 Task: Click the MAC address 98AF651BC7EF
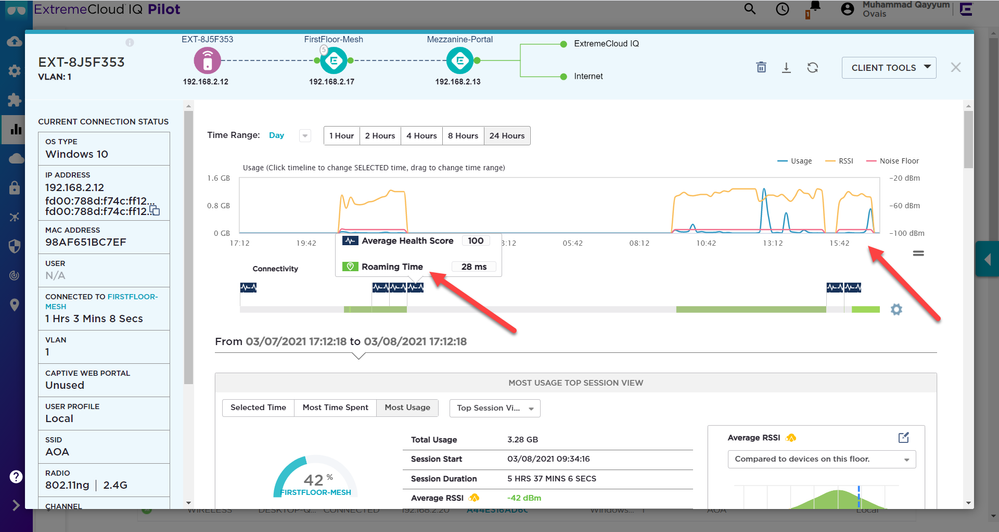pos(85,243)
